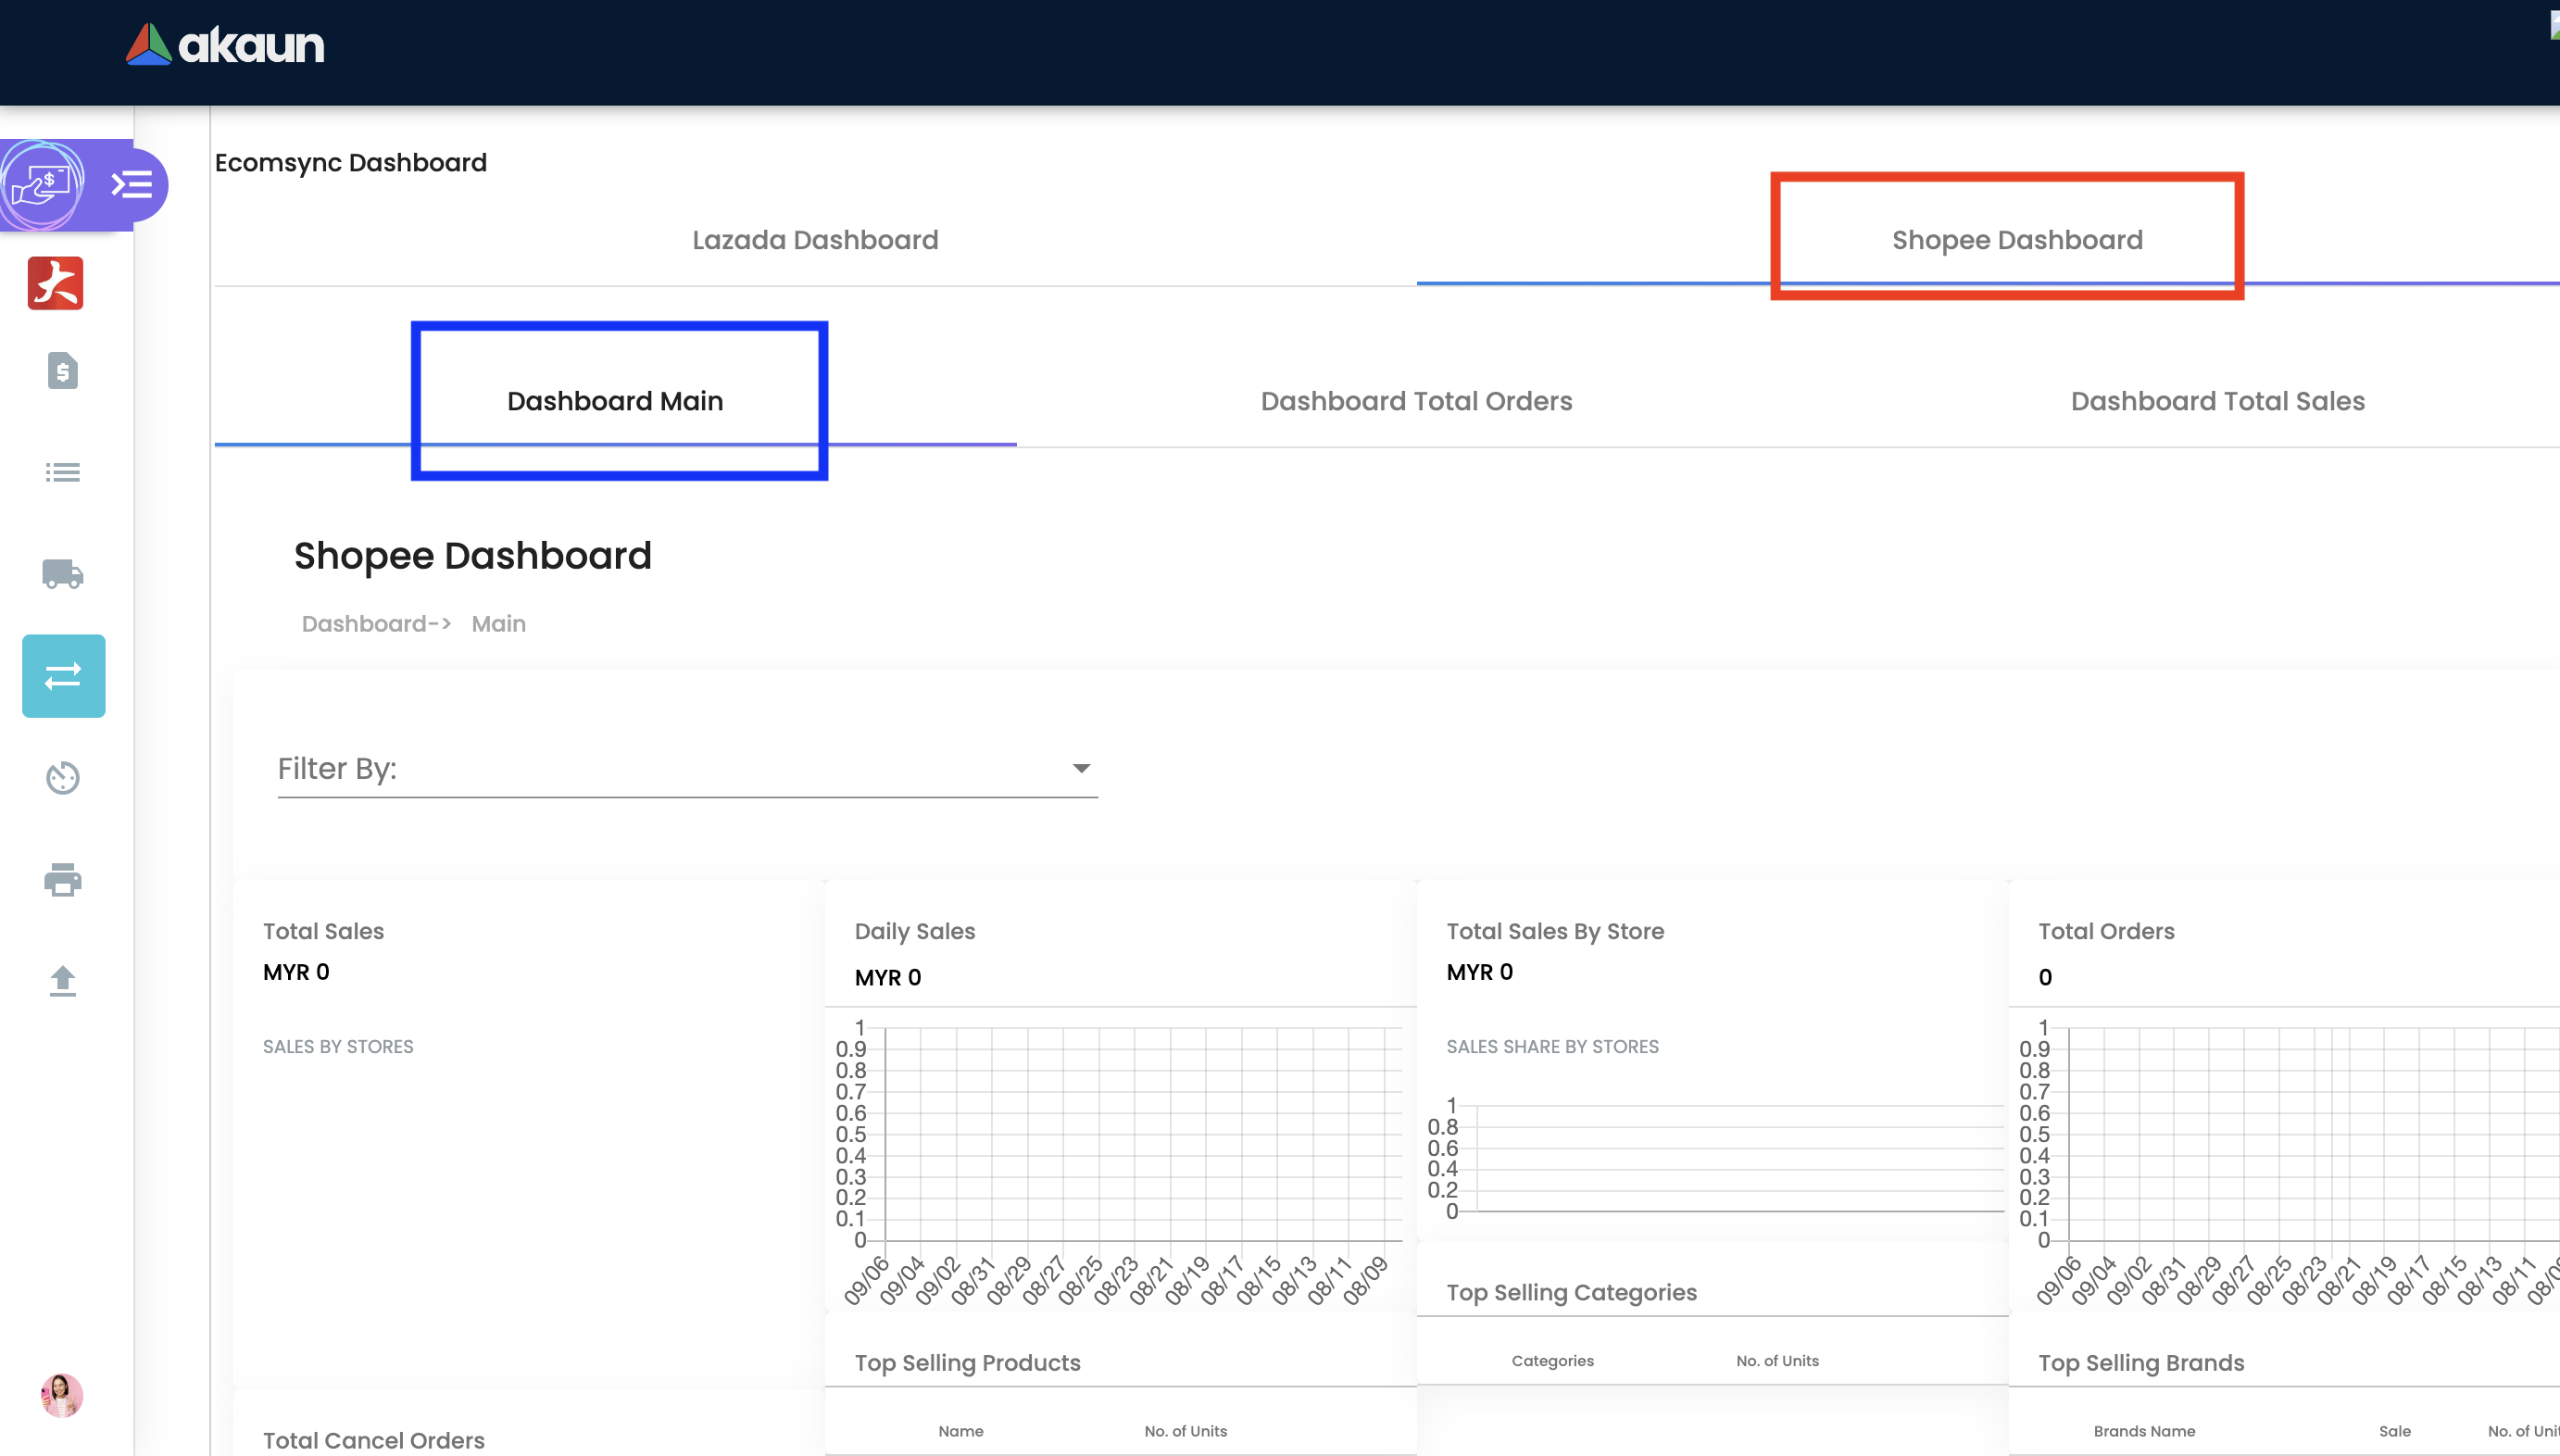
Task: Expand the sidebar menu toggle icon
Action: tap(132, 185)
